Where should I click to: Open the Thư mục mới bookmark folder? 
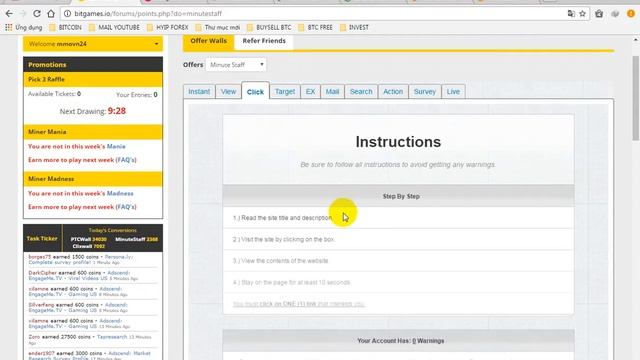[218, 27]
